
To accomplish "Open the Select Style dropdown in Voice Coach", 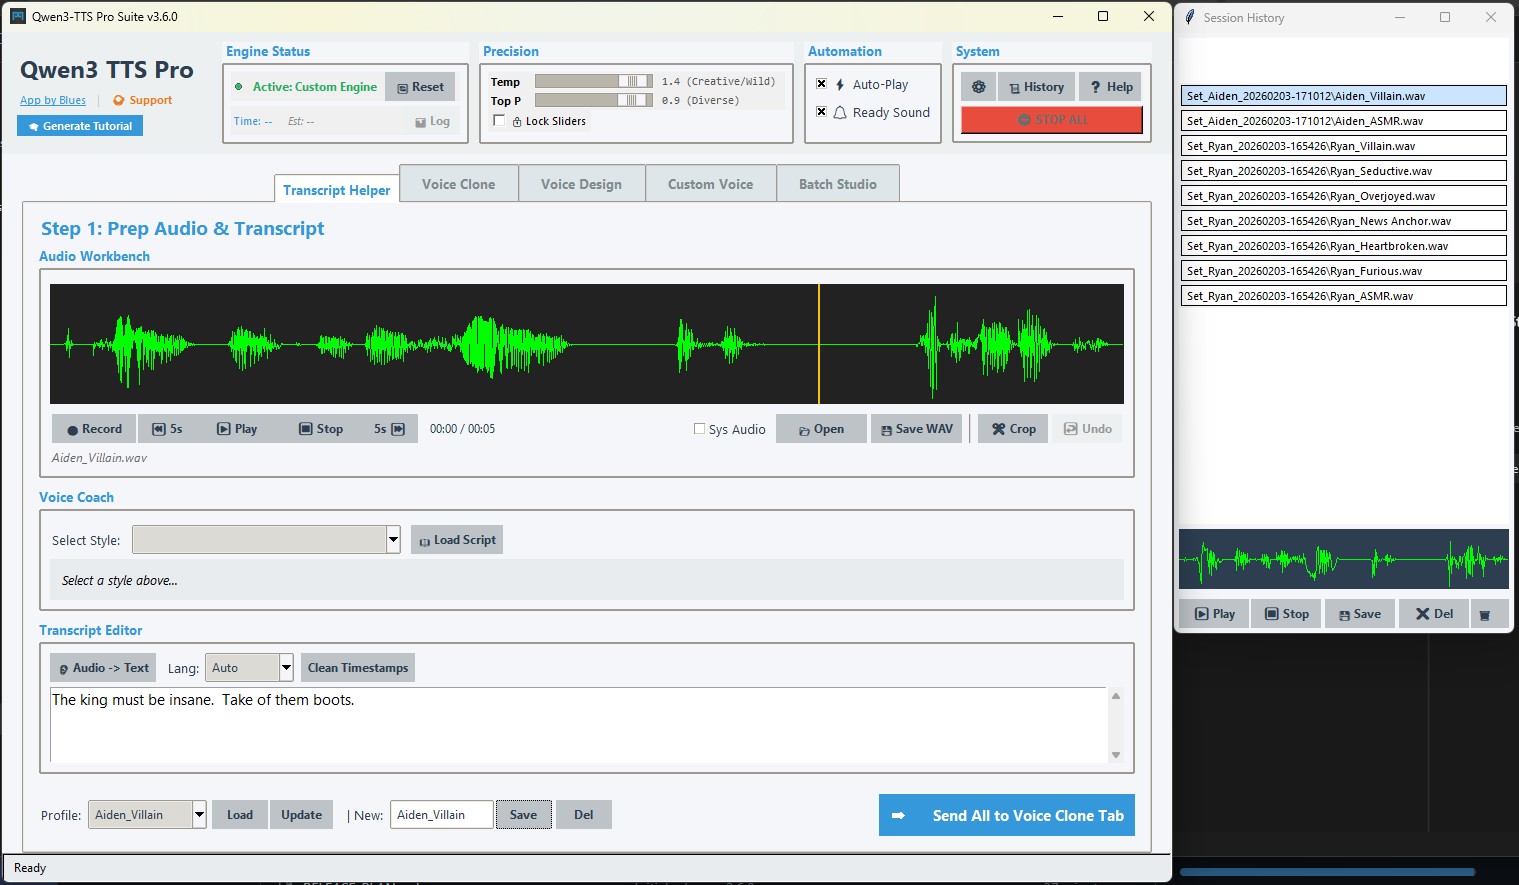I will (x=393, y=539).
